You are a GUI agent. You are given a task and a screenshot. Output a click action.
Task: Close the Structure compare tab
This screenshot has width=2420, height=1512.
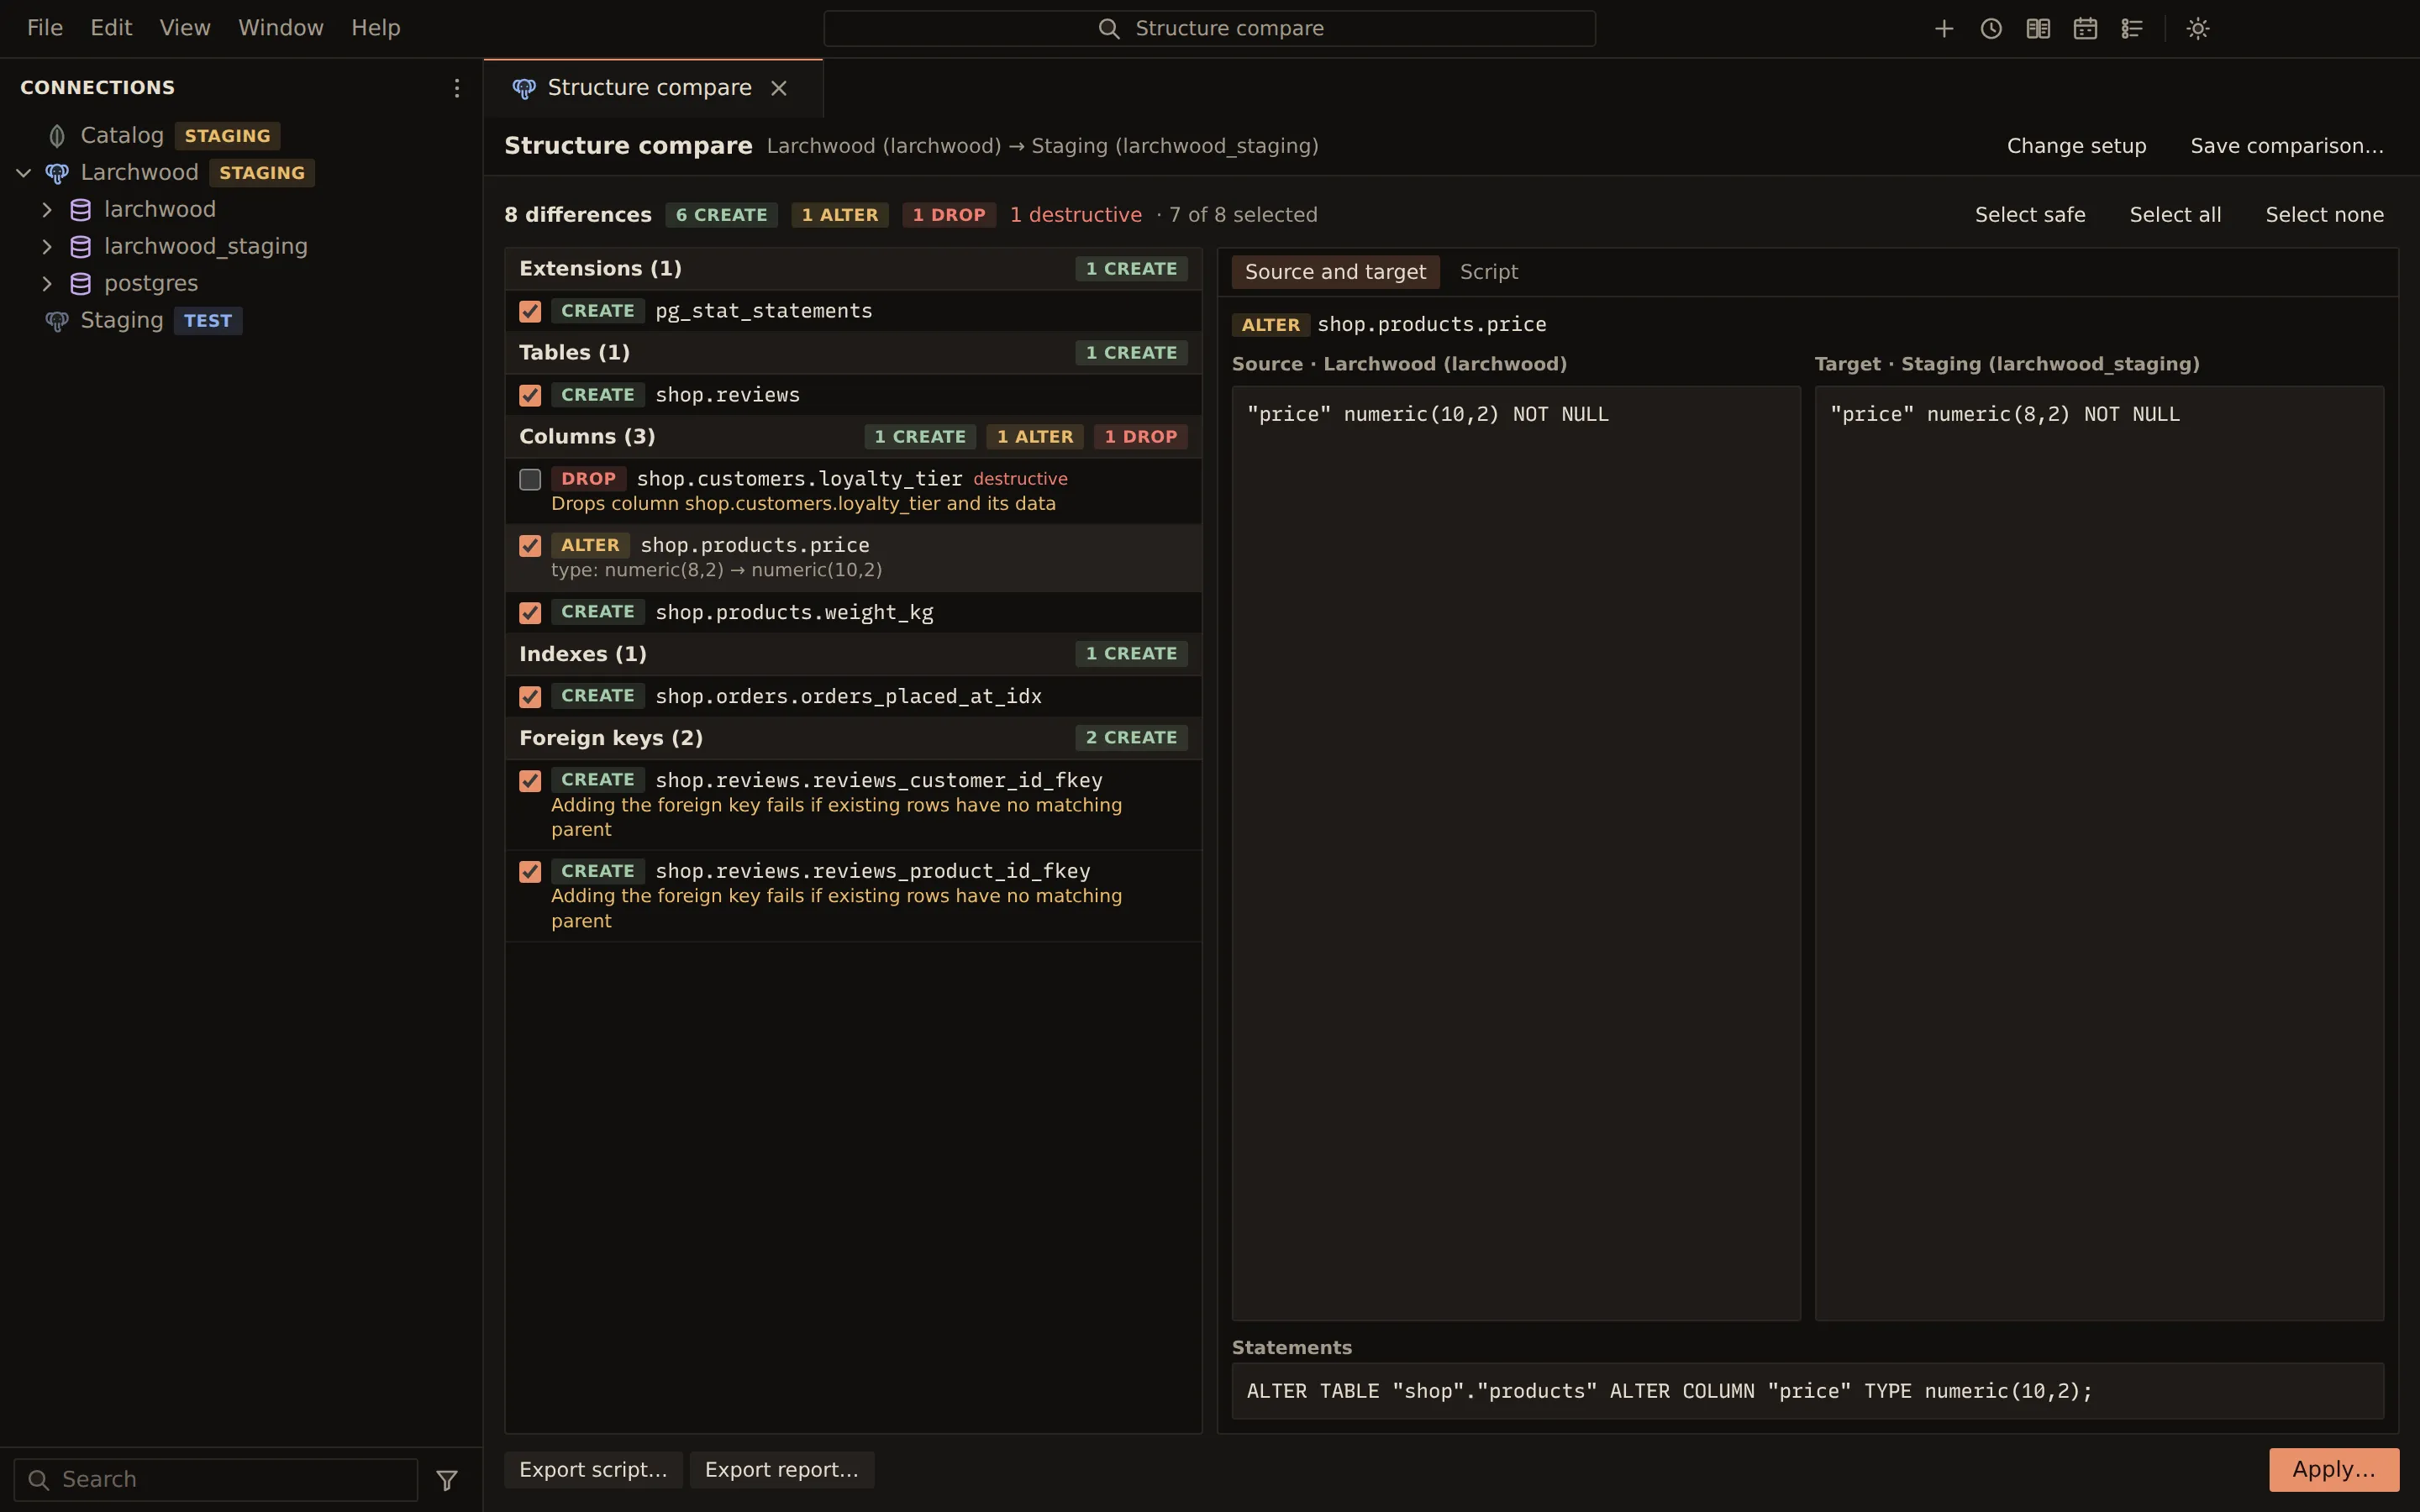click(x=779, y=88)
